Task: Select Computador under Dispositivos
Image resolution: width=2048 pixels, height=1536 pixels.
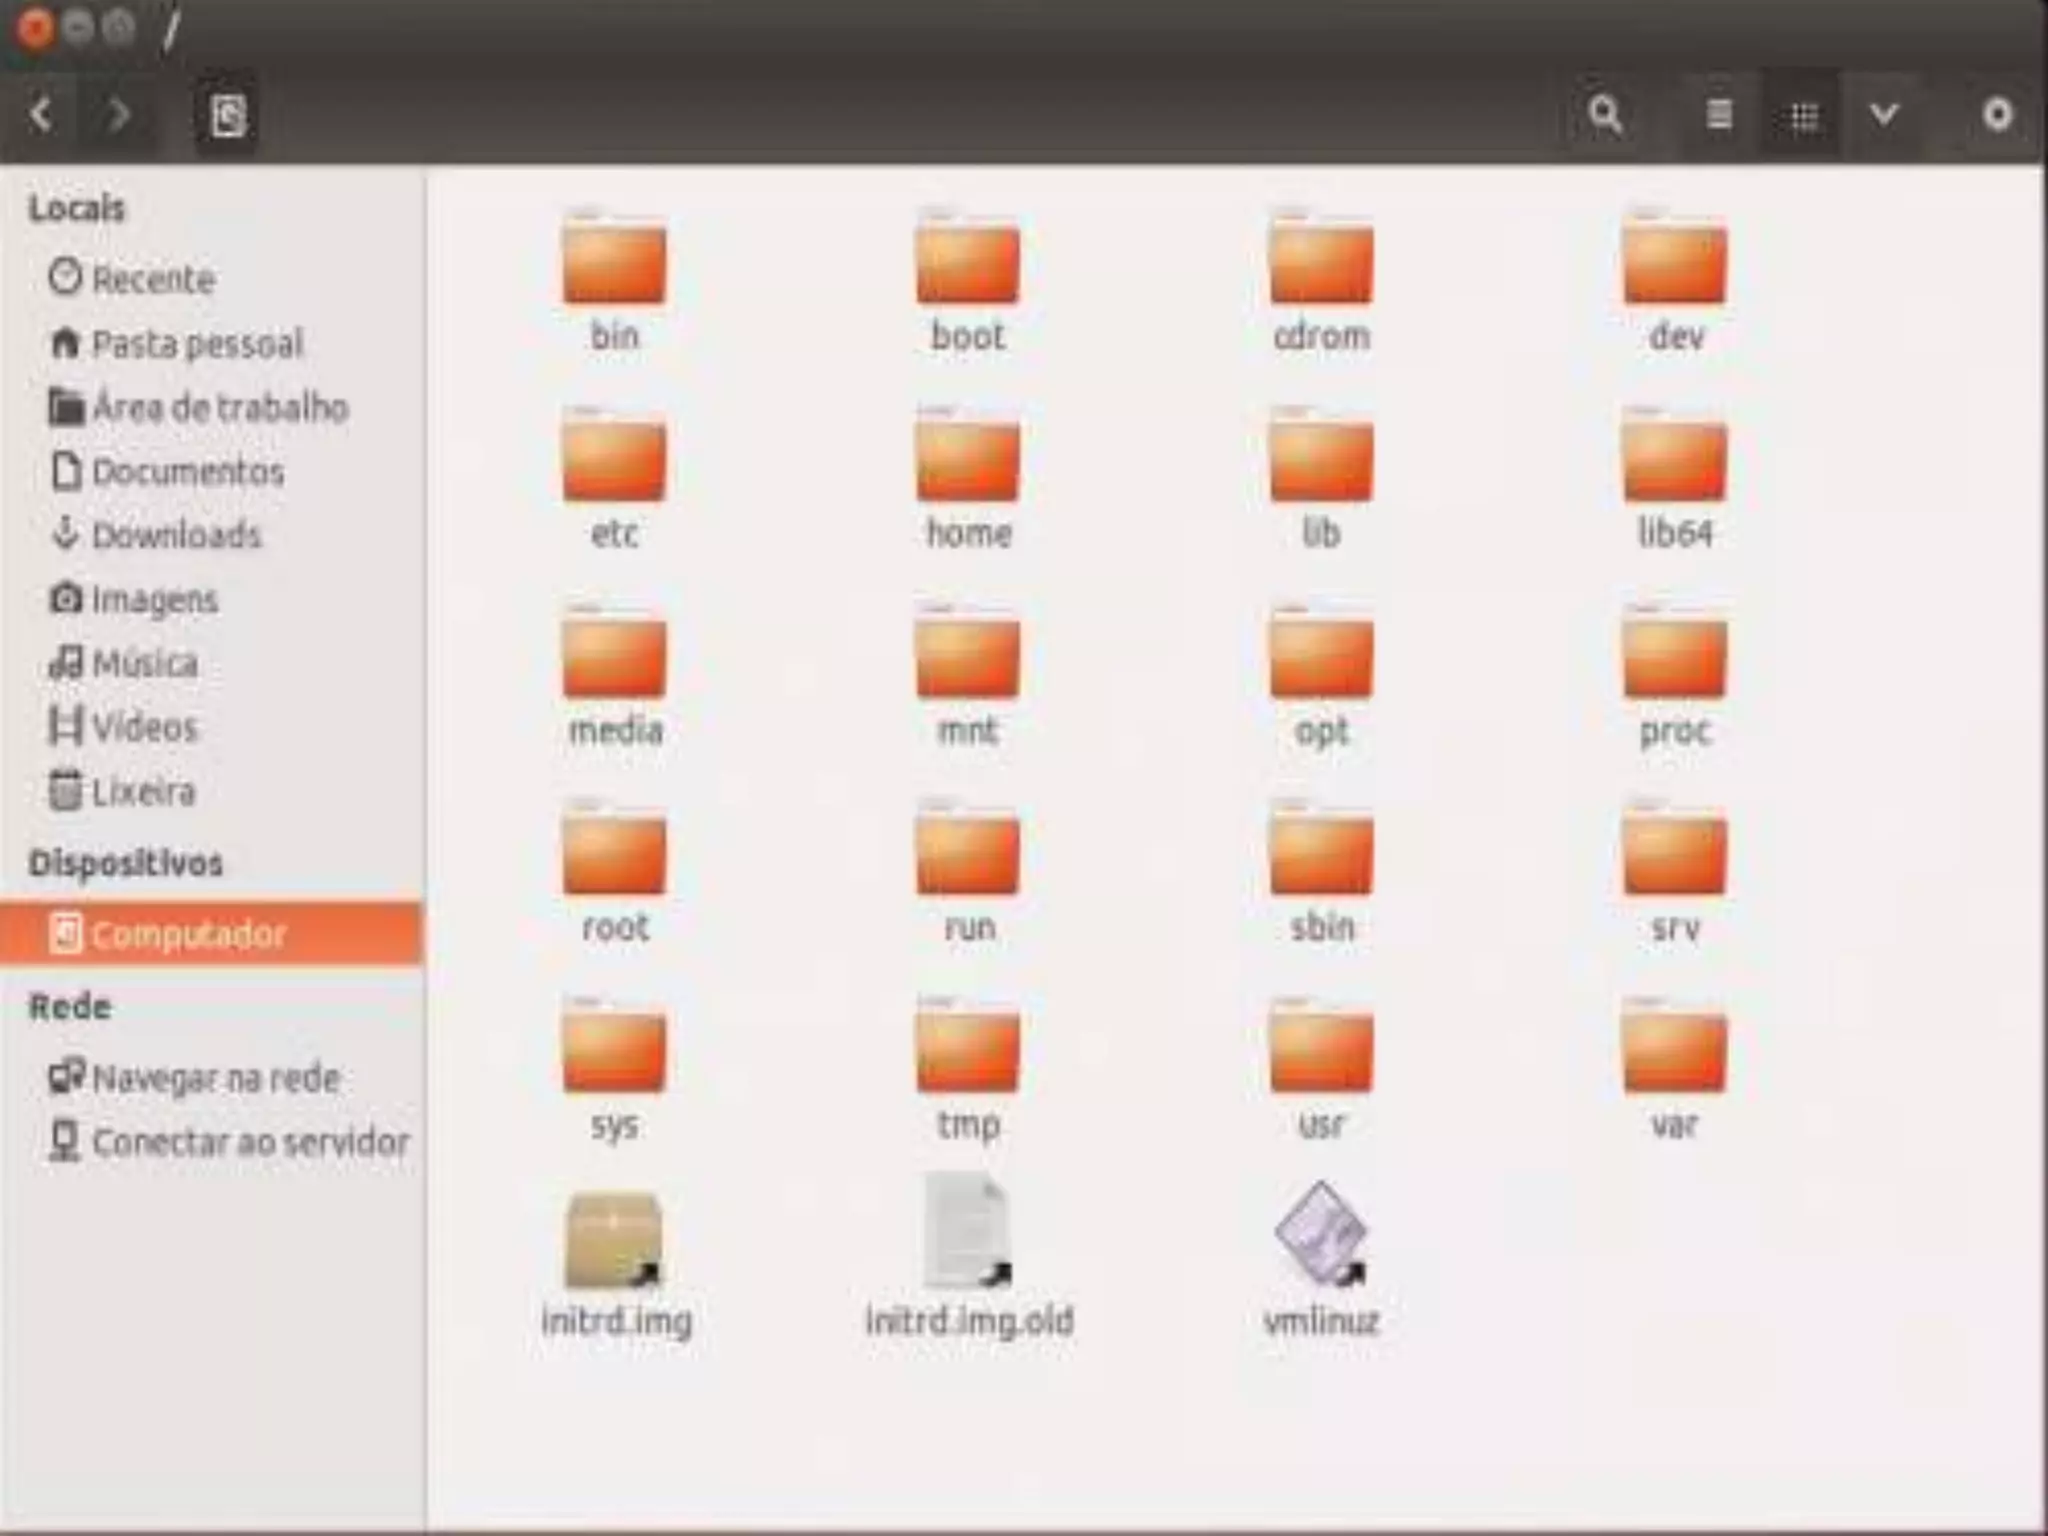Action: tap(188, 935)
